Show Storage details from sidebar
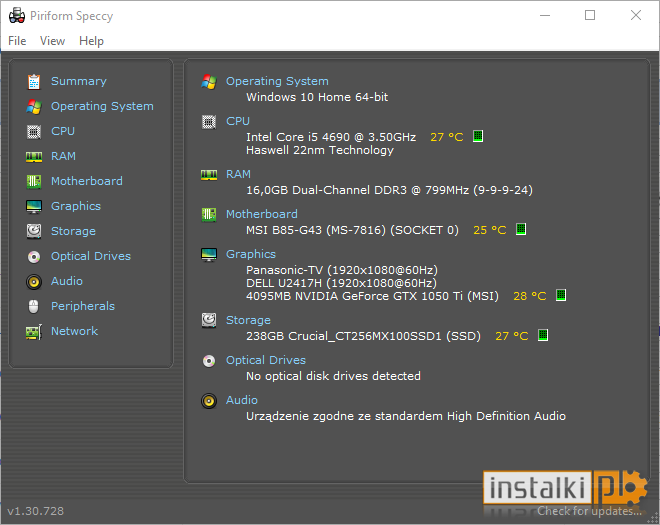Viewport: 660px width, 525px height. point(73,231)
